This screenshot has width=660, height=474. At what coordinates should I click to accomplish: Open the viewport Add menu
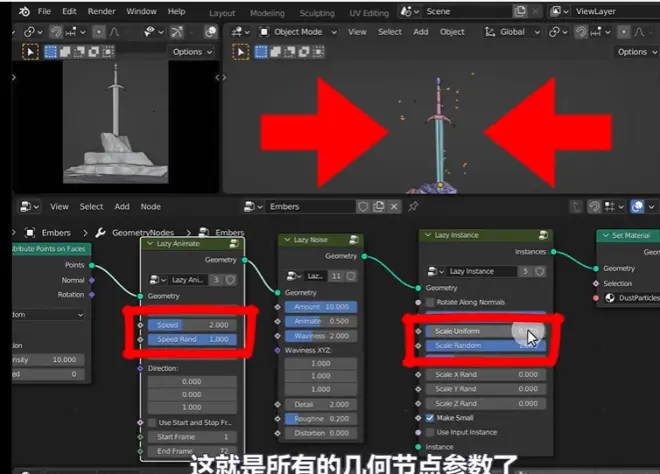coord(420,32)
